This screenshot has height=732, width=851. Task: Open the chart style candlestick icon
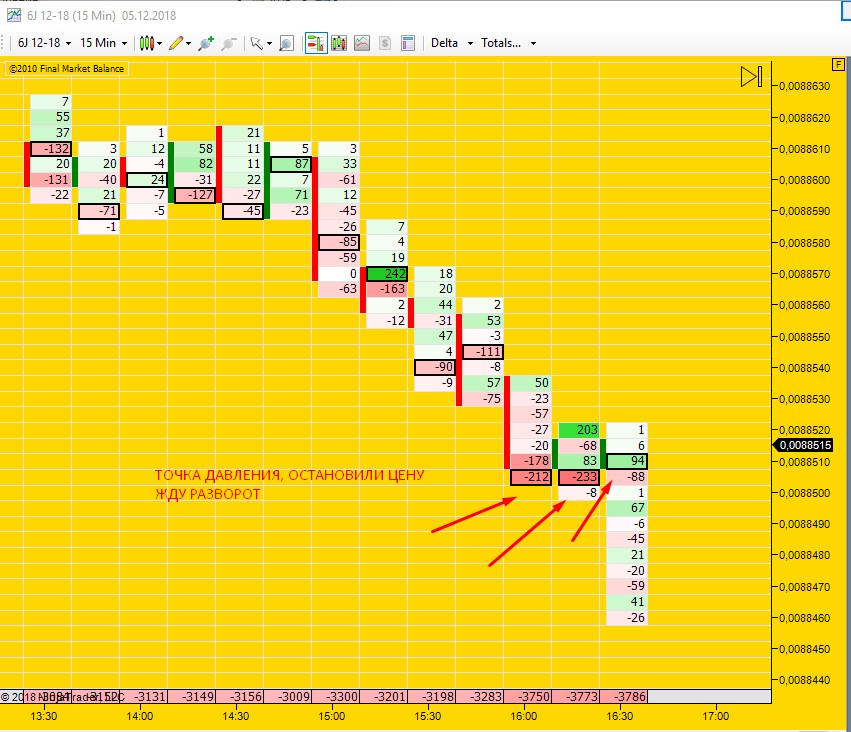point(147,43)
